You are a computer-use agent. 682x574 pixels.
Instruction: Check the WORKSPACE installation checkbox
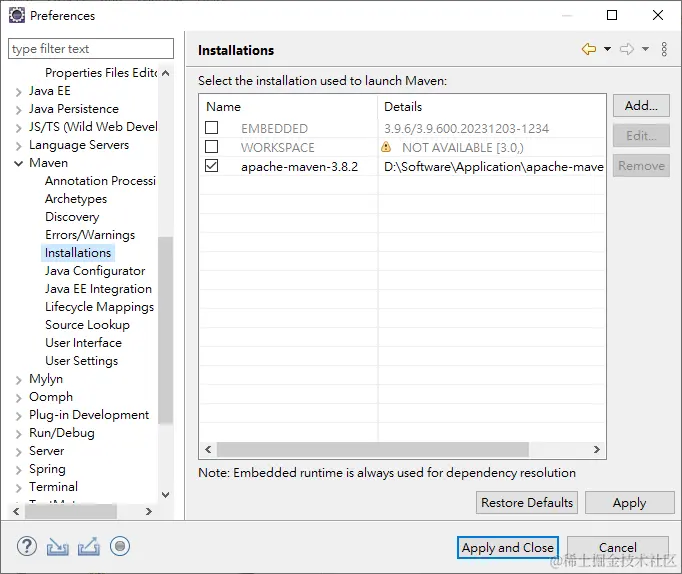coord(212,147)
